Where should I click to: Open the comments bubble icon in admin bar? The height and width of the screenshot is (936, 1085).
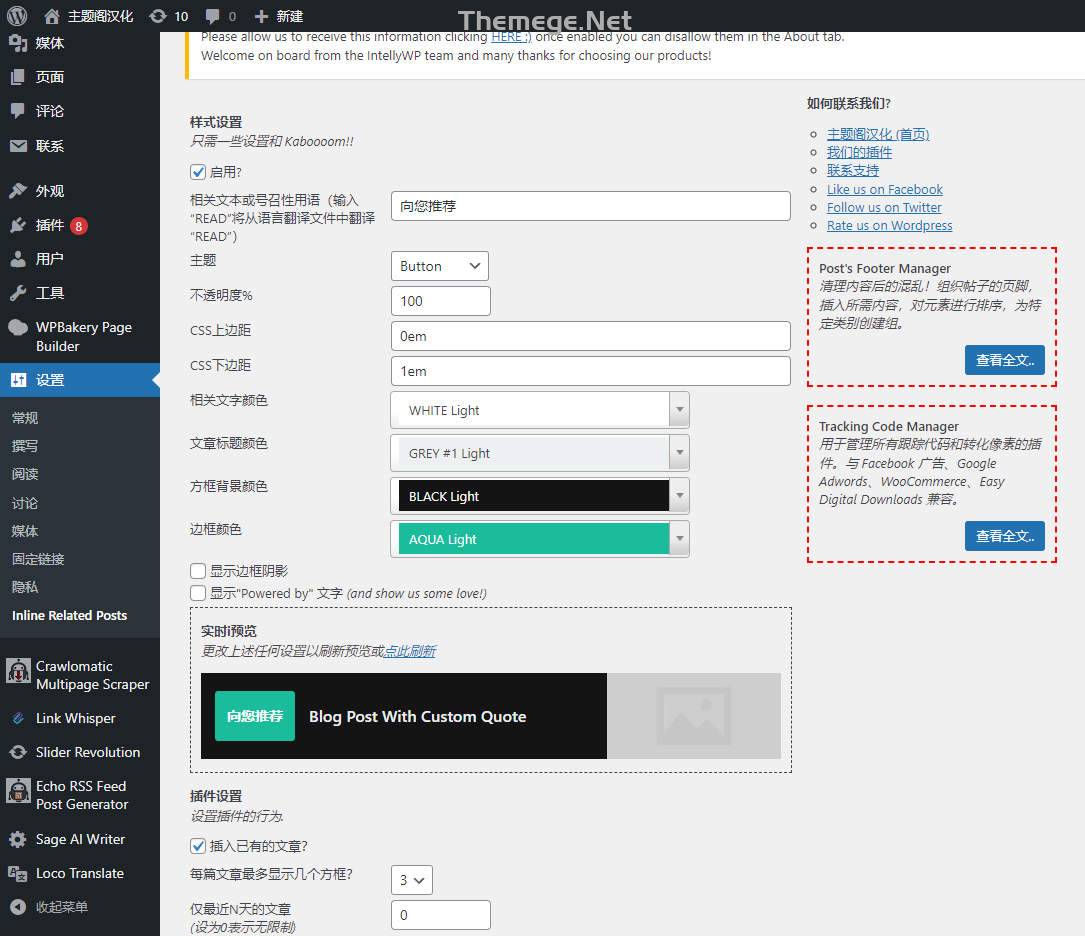[x=213, y=16]
